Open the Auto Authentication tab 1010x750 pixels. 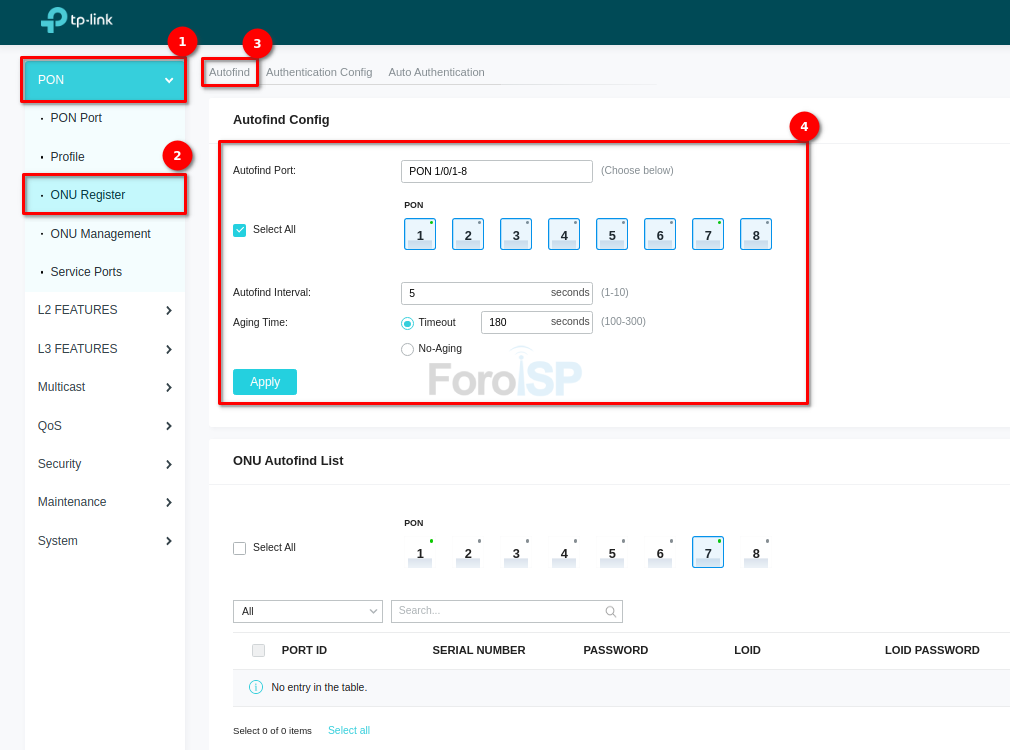pyautogui.click(x=436, y=72)
